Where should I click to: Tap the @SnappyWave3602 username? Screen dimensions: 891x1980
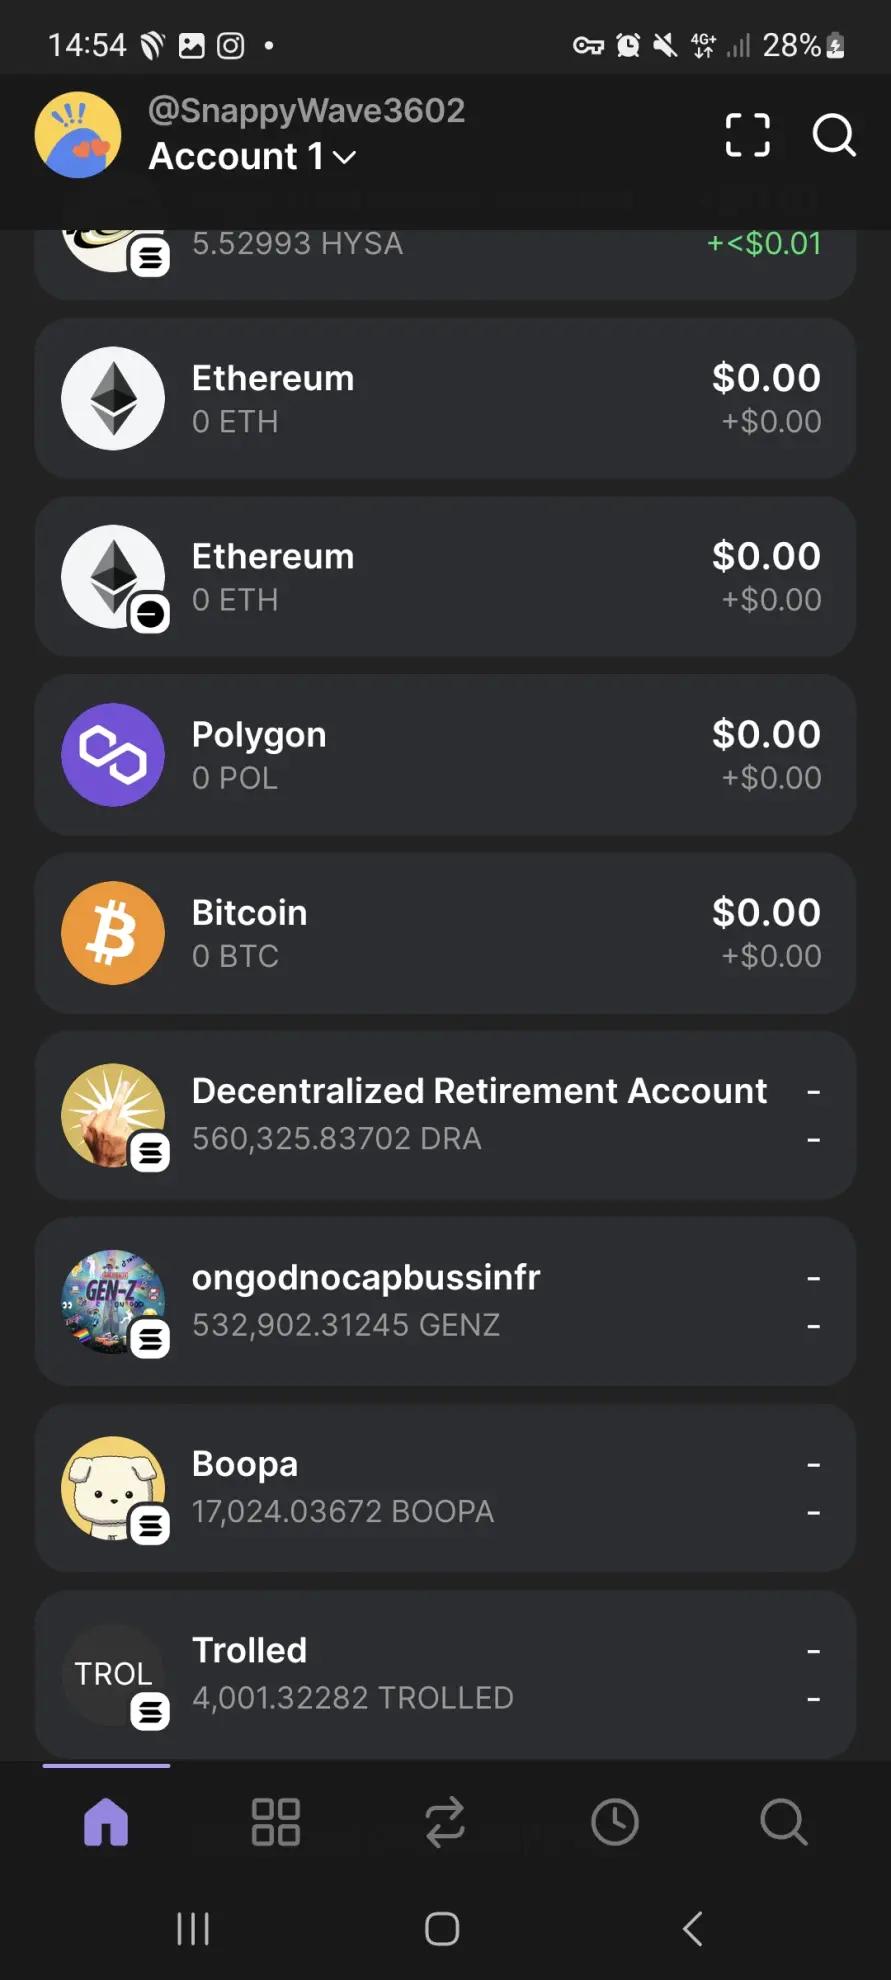(x=307, y=110)
